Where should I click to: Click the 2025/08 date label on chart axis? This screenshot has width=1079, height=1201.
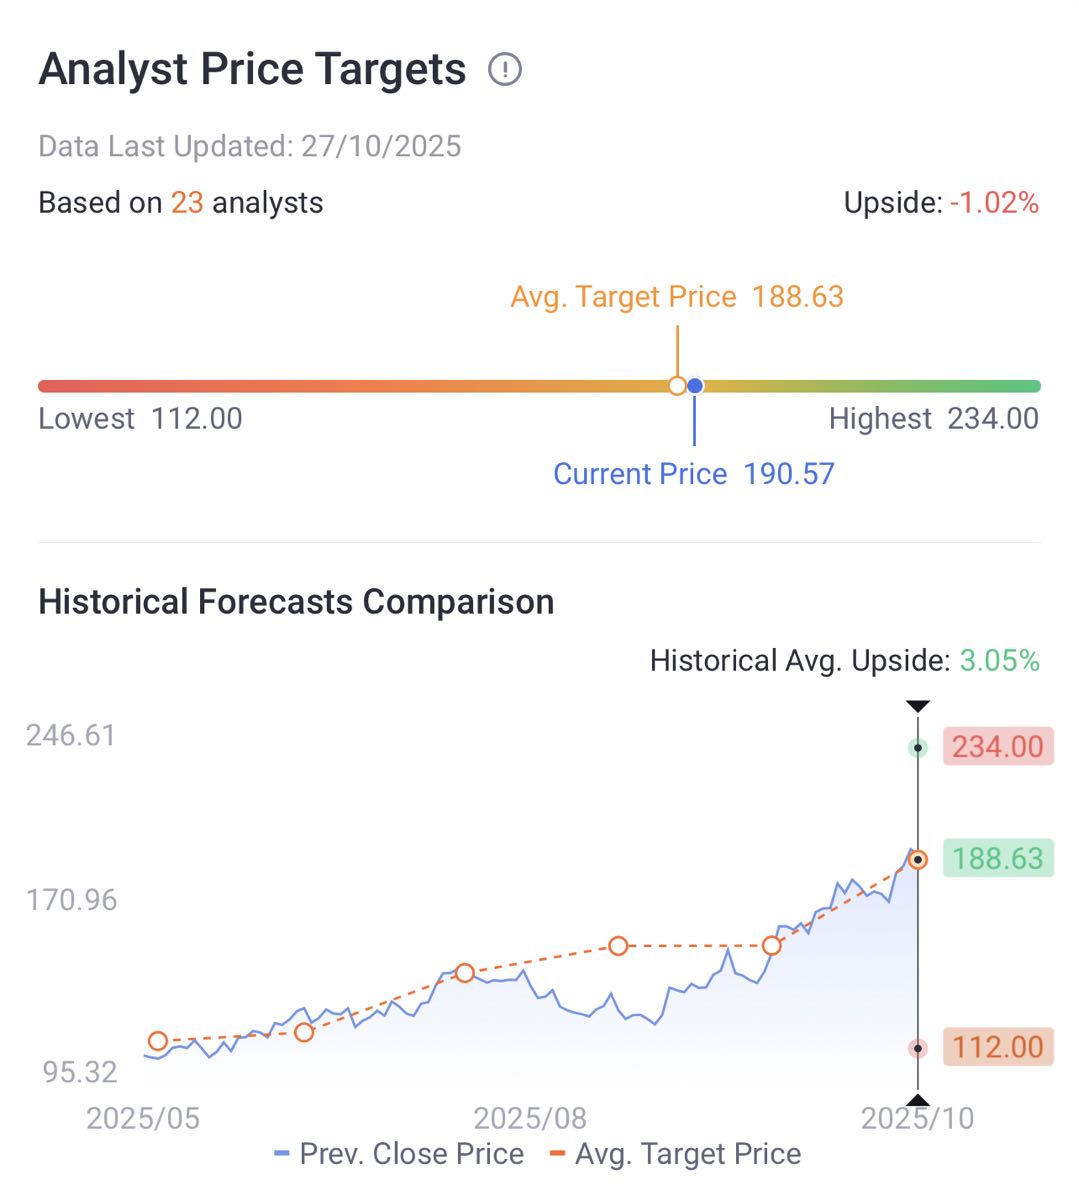tap(530, 1118)
